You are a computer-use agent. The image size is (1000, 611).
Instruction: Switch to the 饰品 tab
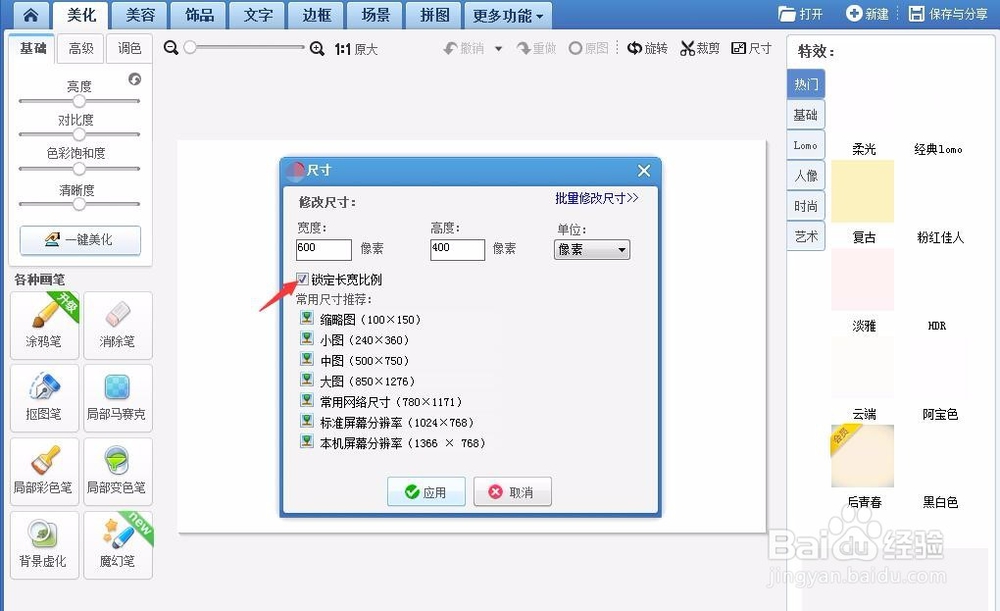tap(199, 15)
